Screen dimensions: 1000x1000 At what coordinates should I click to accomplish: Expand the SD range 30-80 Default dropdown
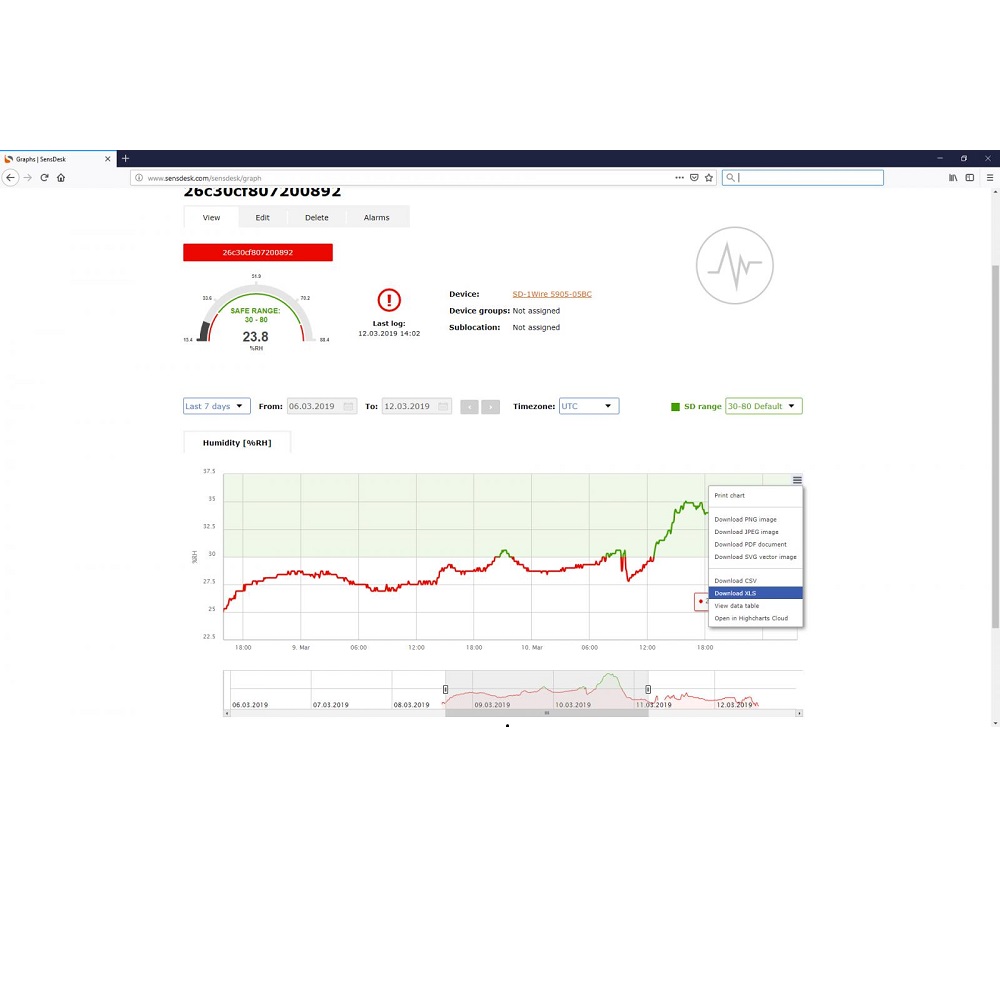[763, 406]
